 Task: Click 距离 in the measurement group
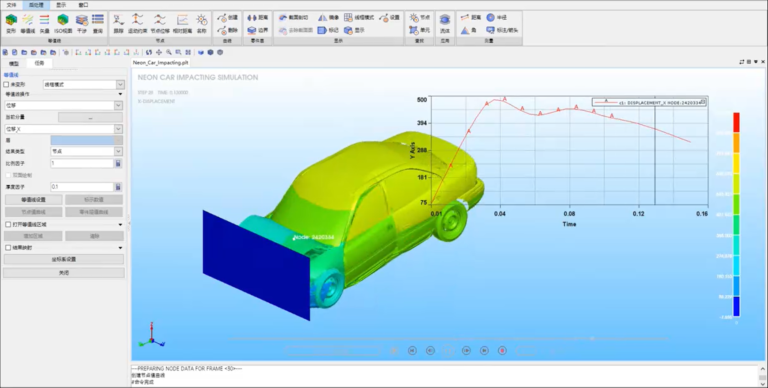click(x=471, y=18)
